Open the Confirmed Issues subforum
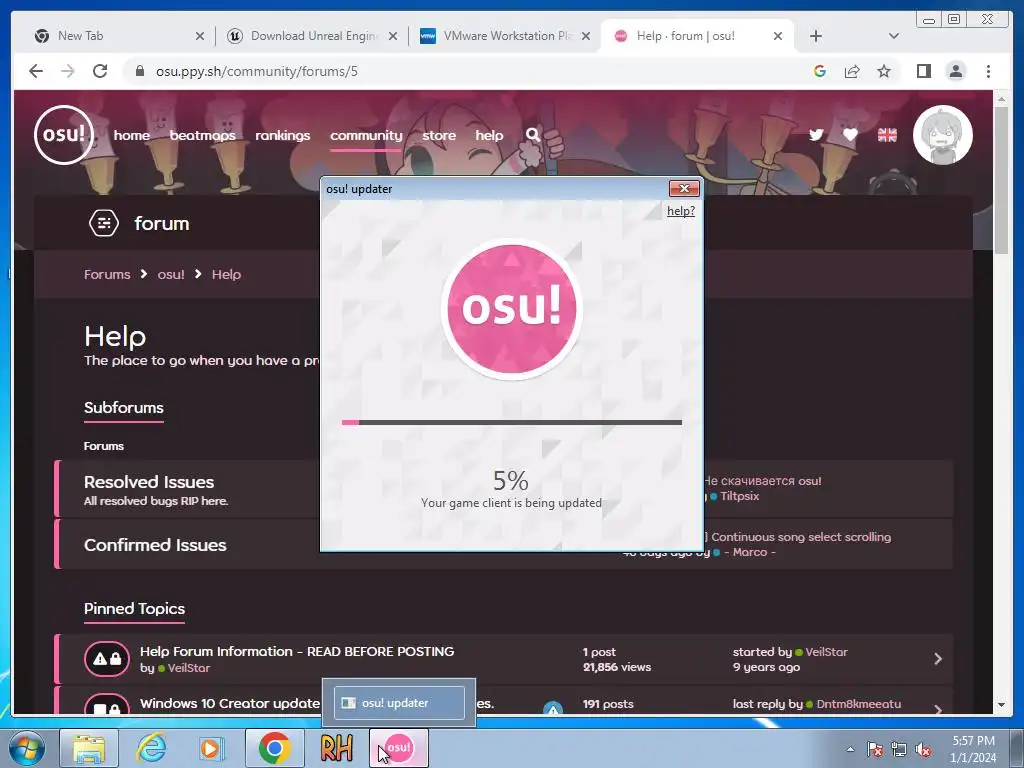Image resolution: width=1024 pixels, height=768 pixels. pyautogui.click(x=155, y=545)
